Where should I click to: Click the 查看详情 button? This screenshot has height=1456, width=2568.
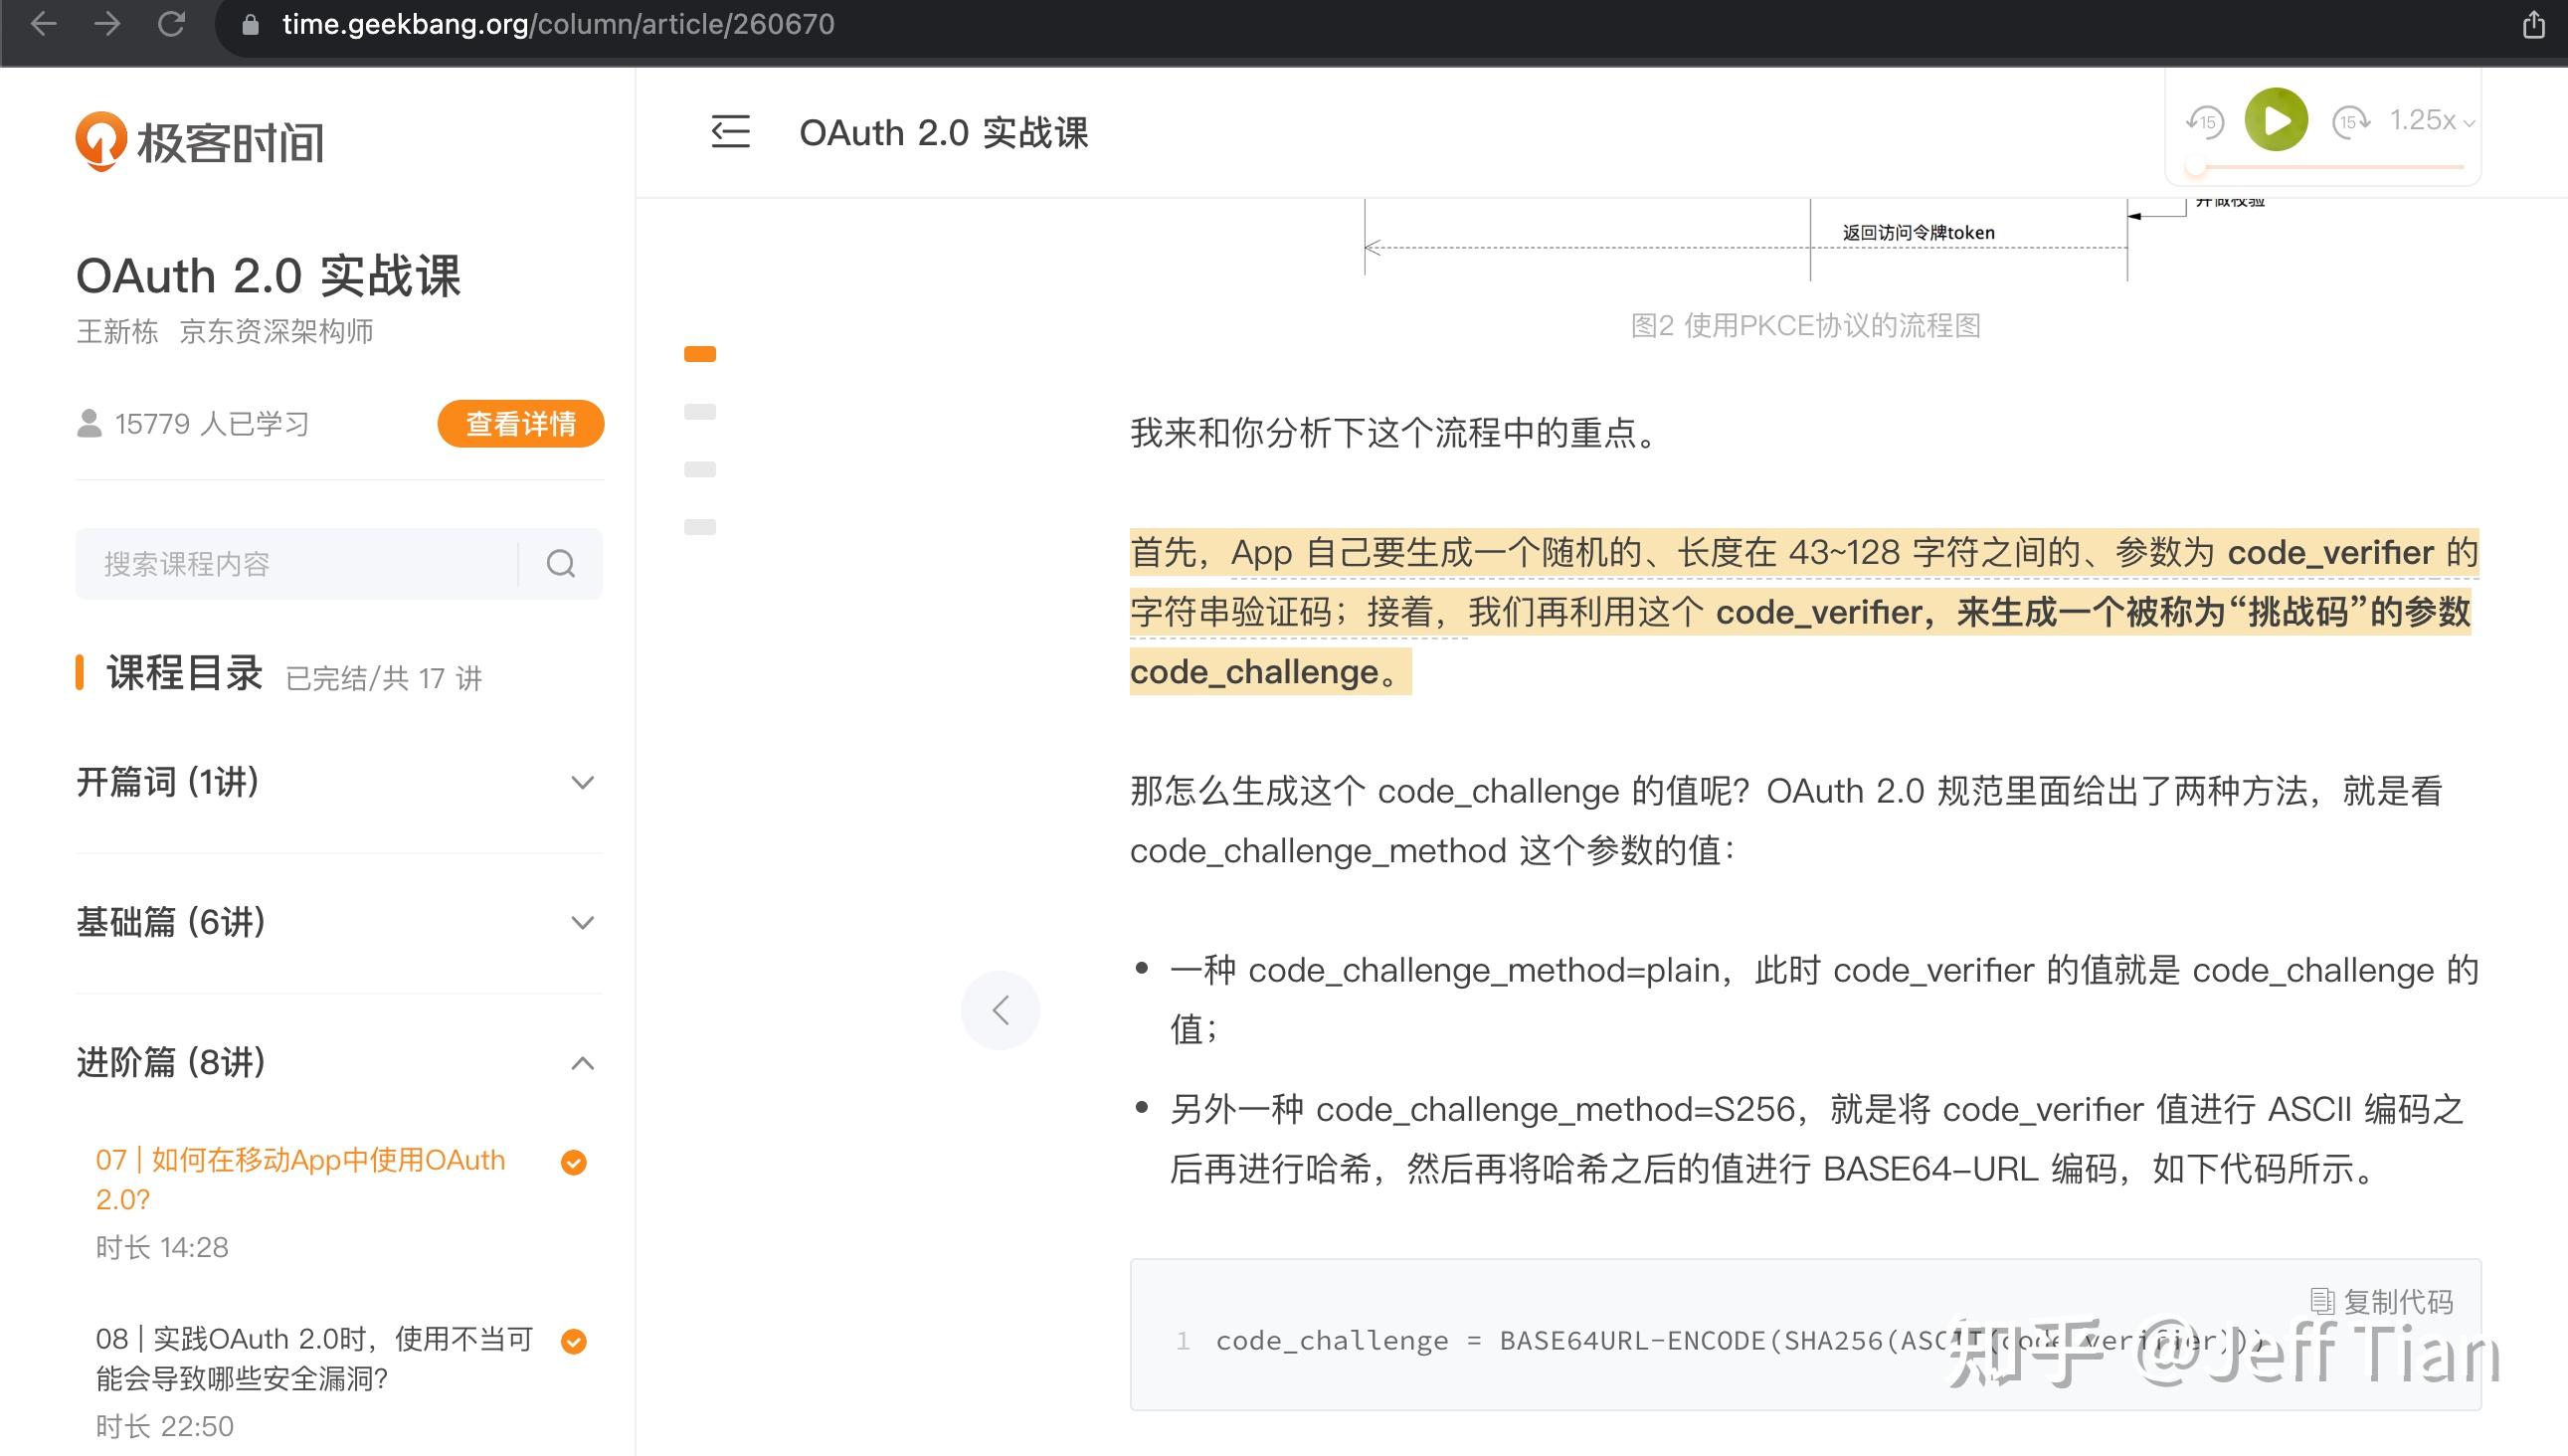click(x=520, y=424)
